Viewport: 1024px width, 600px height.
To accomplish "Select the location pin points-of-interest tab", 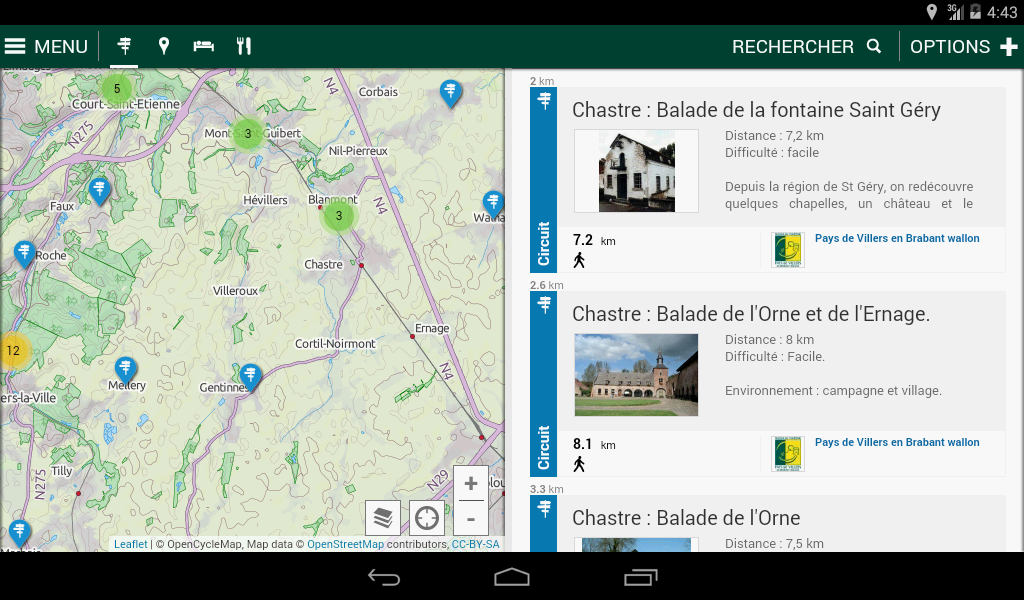I will 164,46.
